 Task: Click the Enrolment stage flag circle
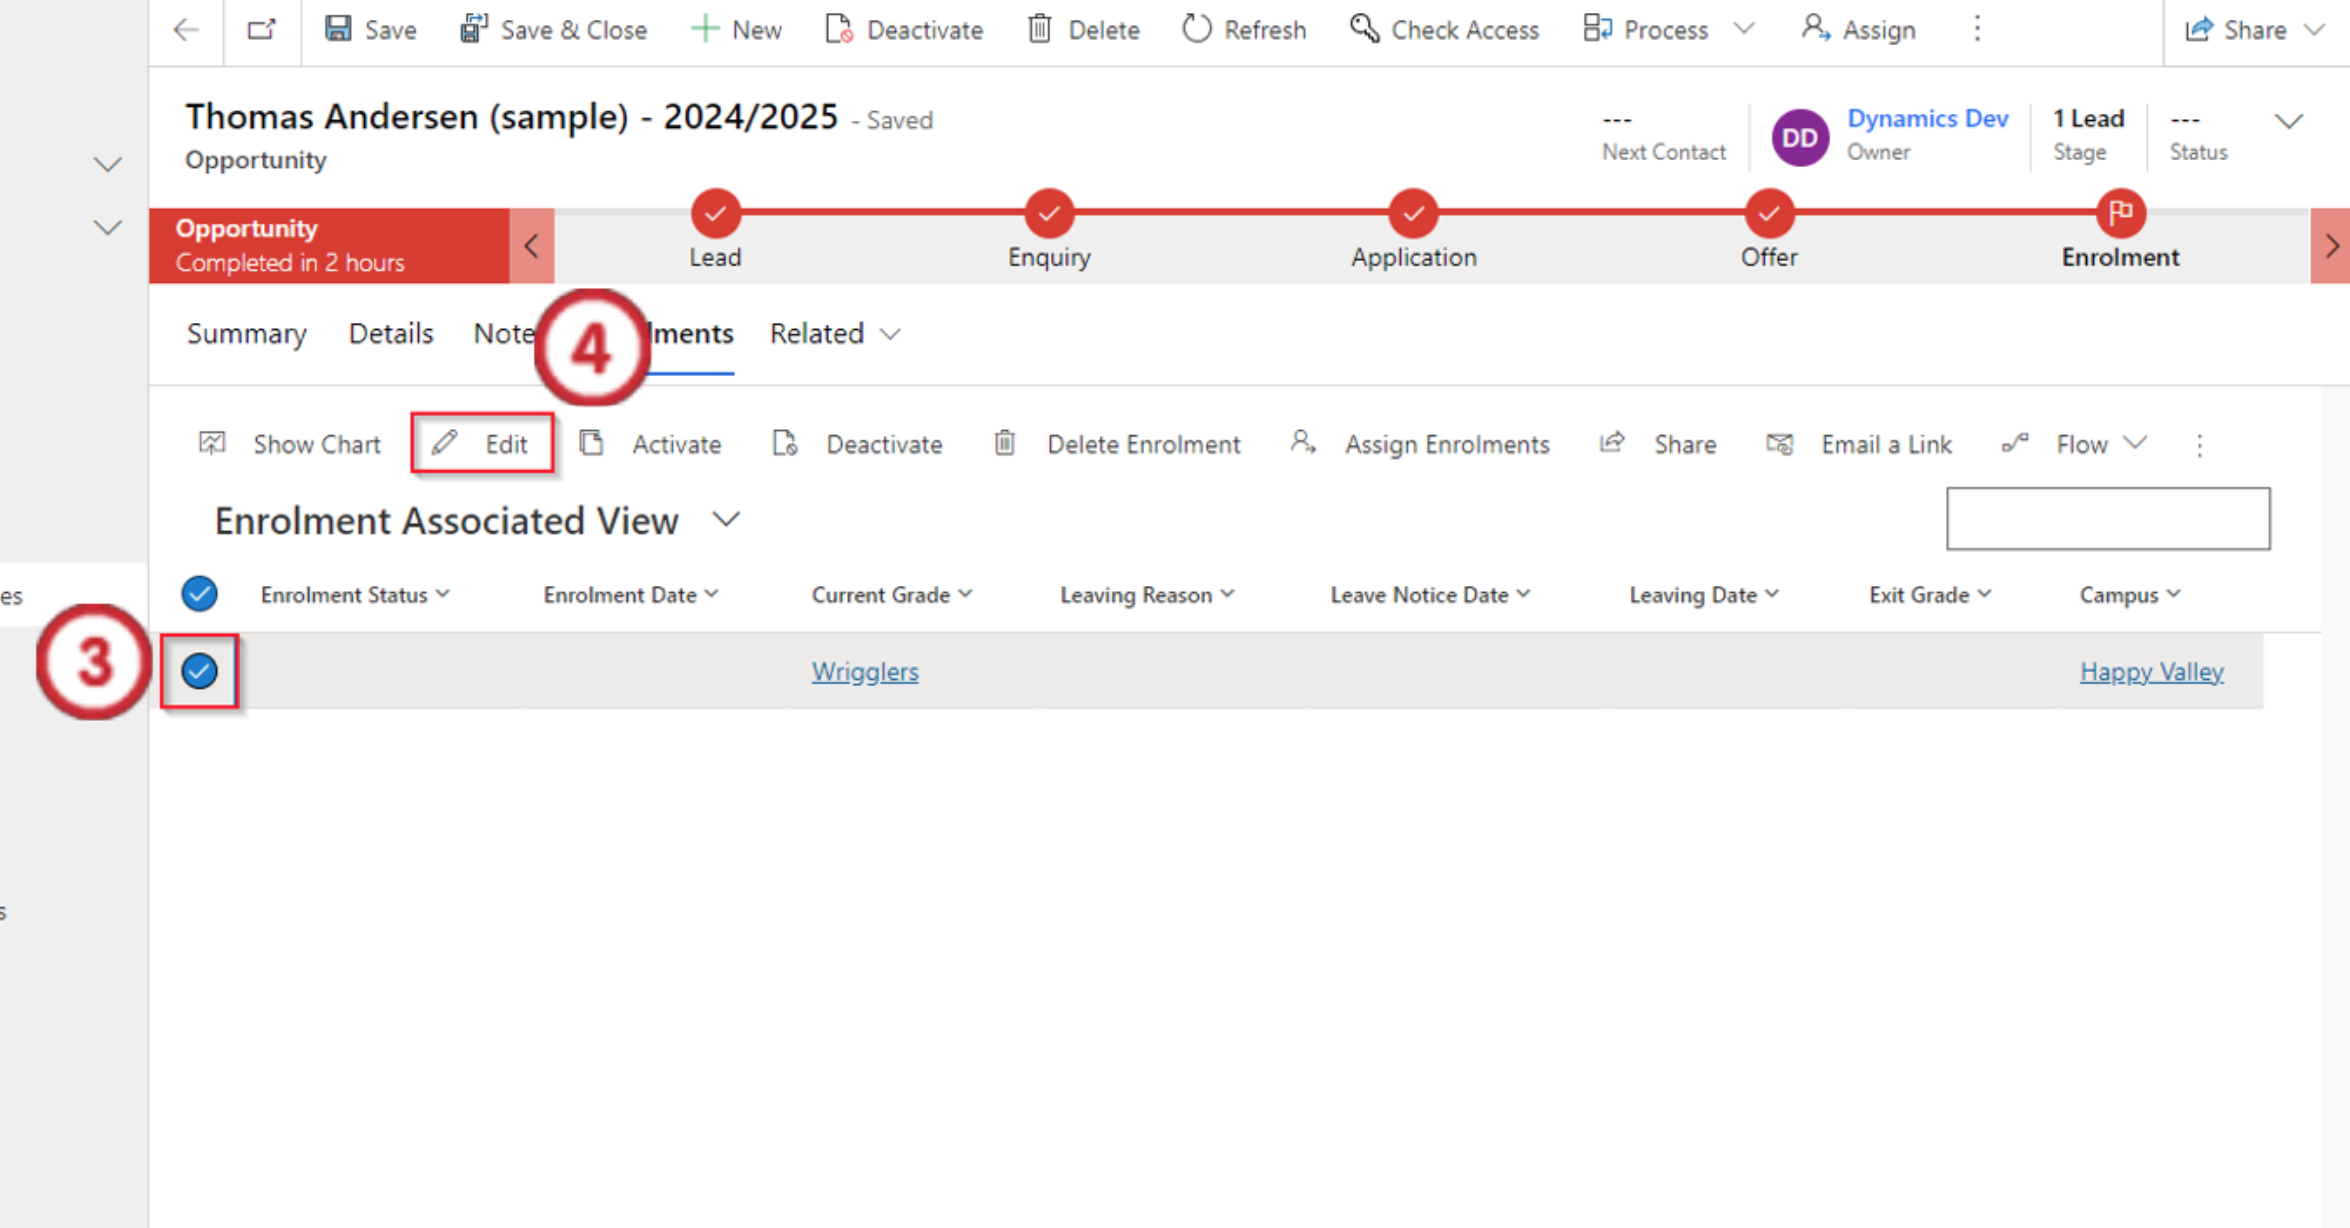[x=2119, y=213]
